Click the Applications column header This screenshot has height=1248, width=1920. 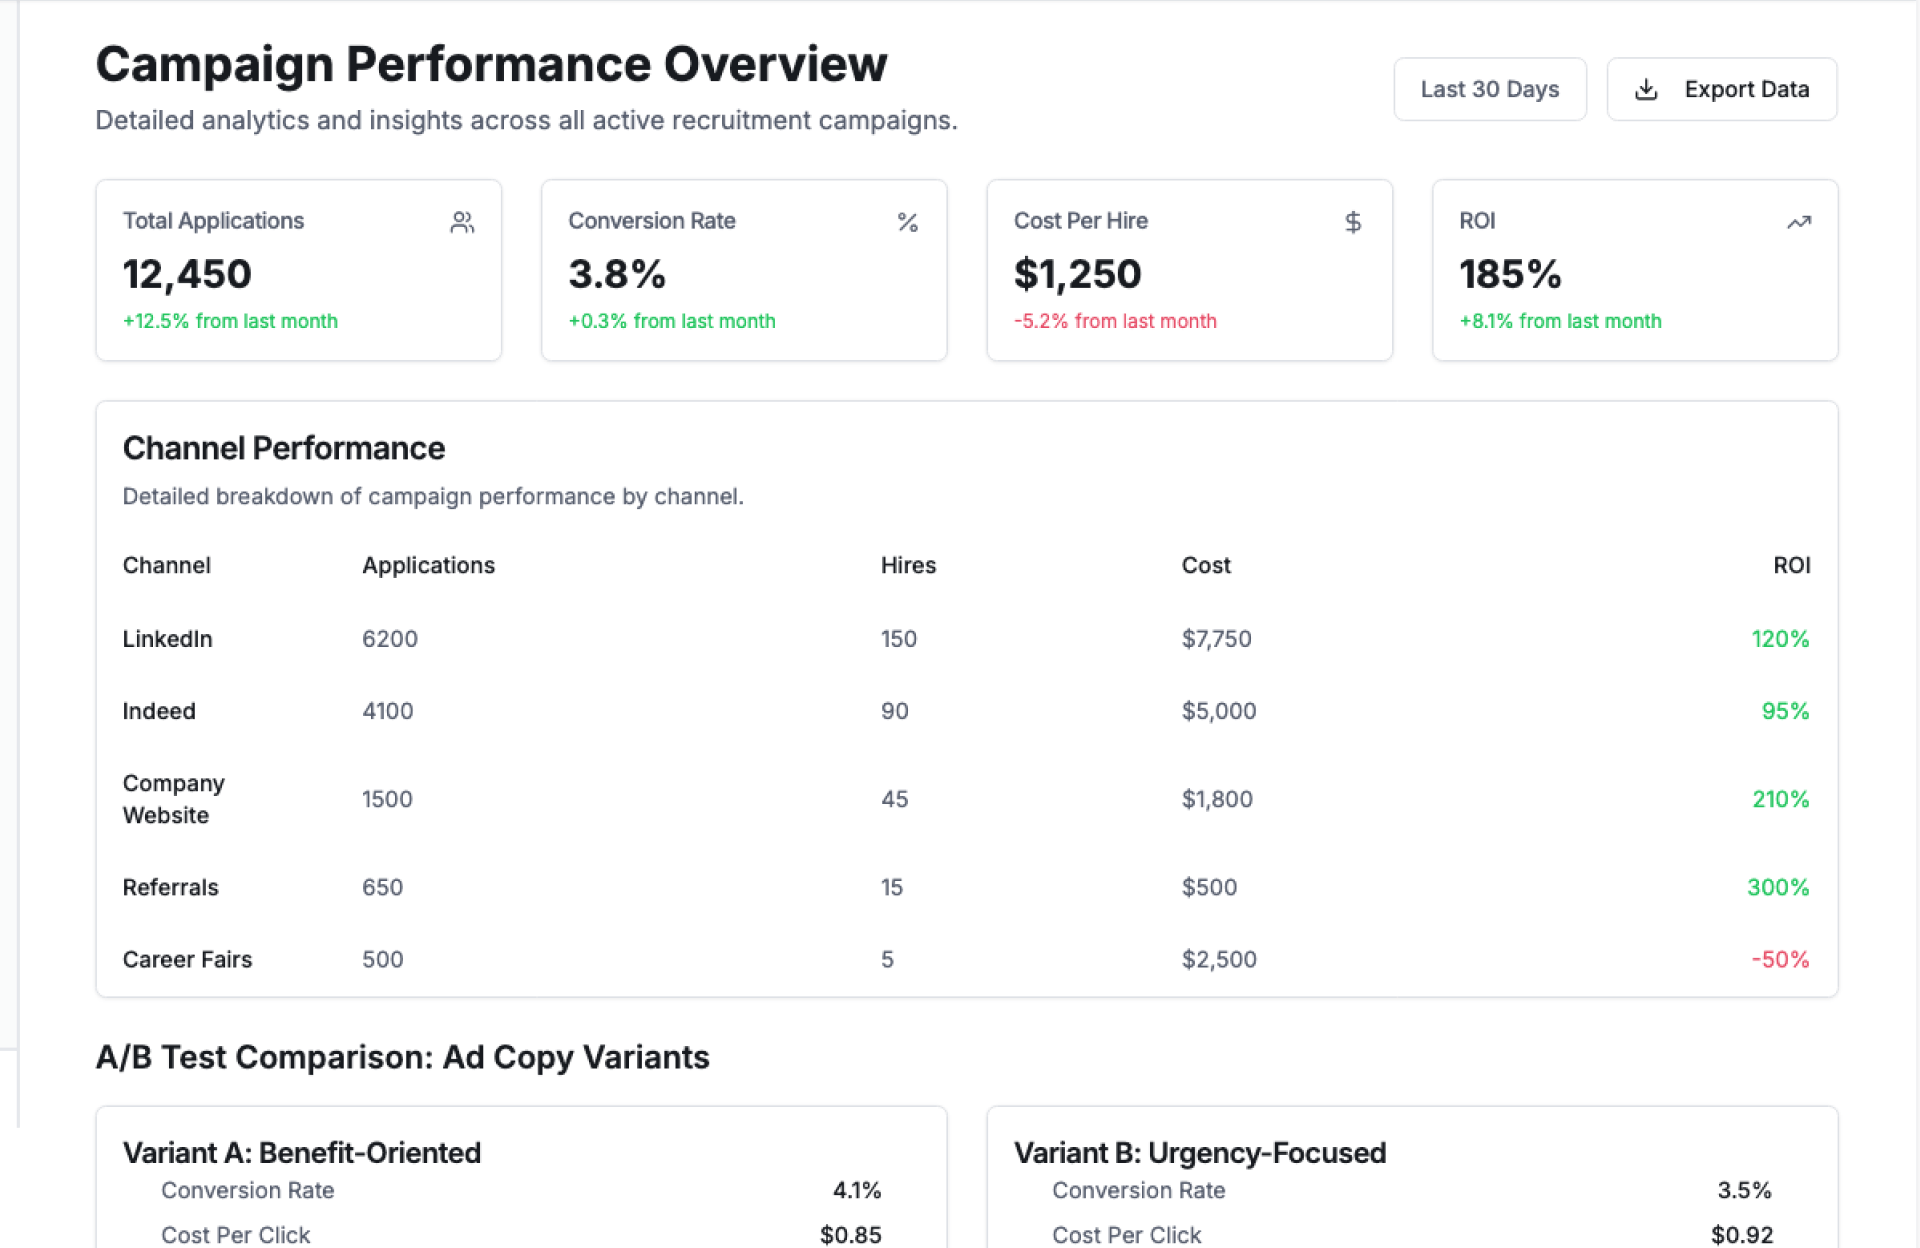click(428, 565)
